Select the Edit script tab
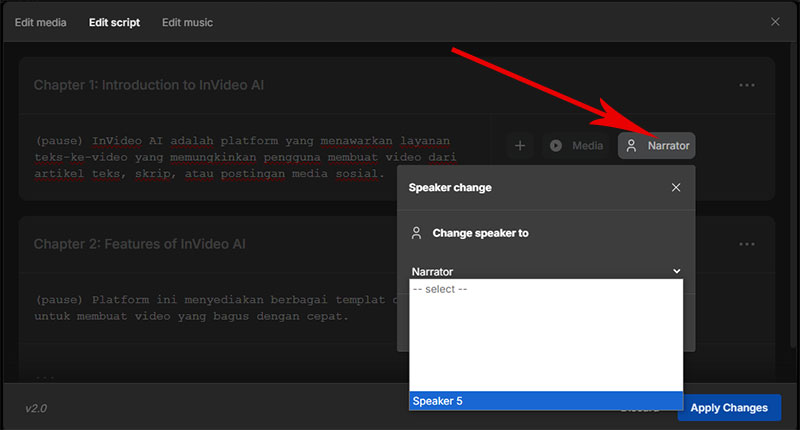The width and height of the screenshot is (800, 430). (x=114, y=22)
